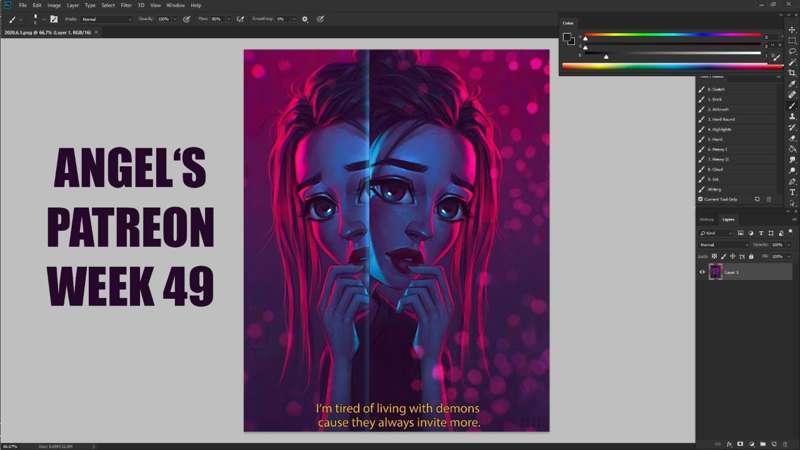
Task: Select the Lasso tool
Action: coord(792,52)
